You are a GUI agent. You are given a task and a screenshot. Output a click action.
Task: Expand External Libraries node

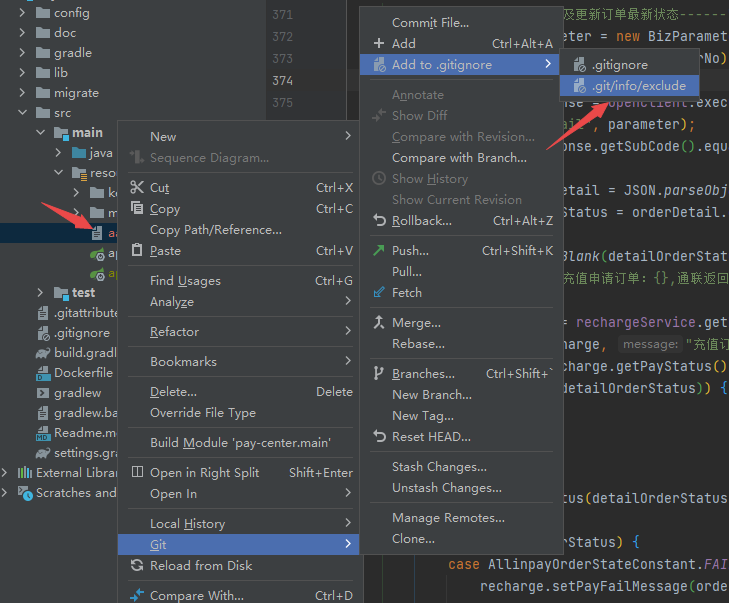point(4,473)
